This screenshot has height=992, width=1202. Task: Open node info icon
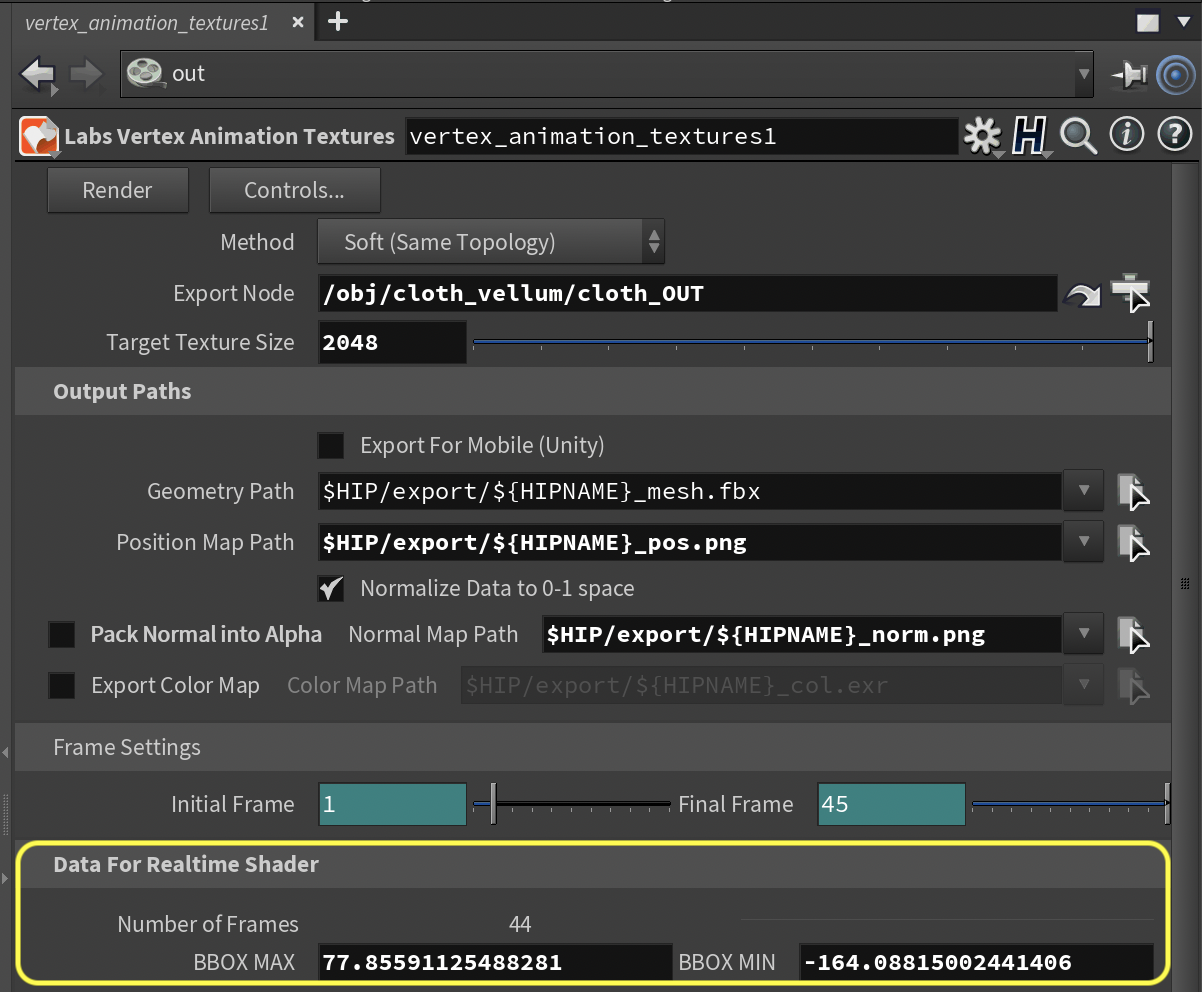1127,134
